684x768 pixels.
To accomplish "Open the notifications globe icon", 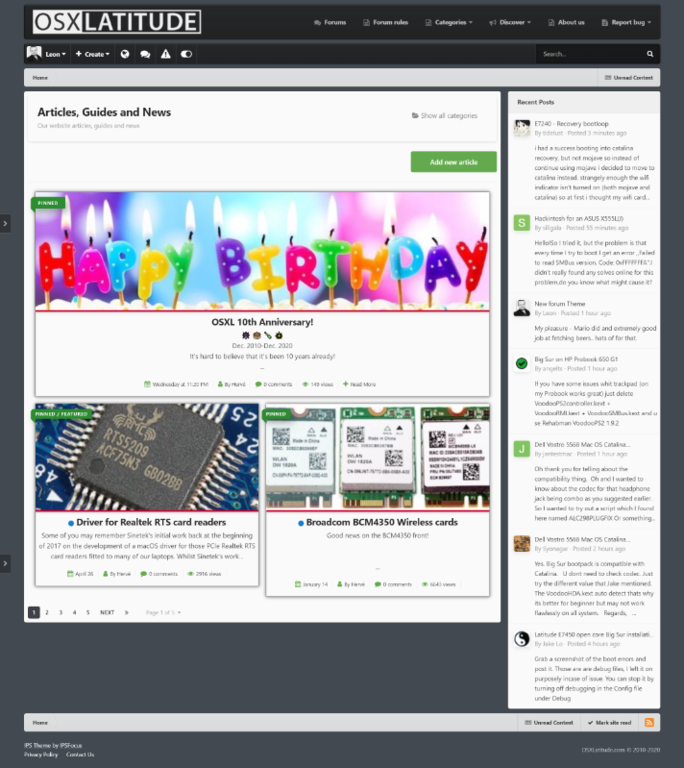I will 125,54.
